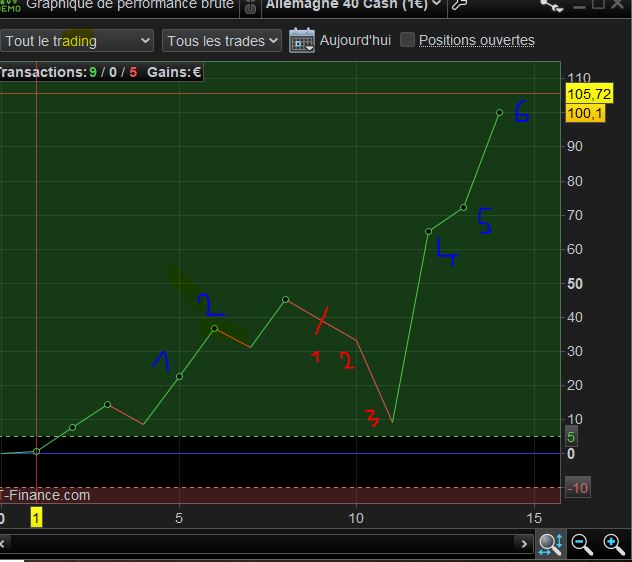Click the left arrow of horizontal scrollbar
The height and width of the screenshot is (562, 632).
pyautogui.click(x=2, y=544)
